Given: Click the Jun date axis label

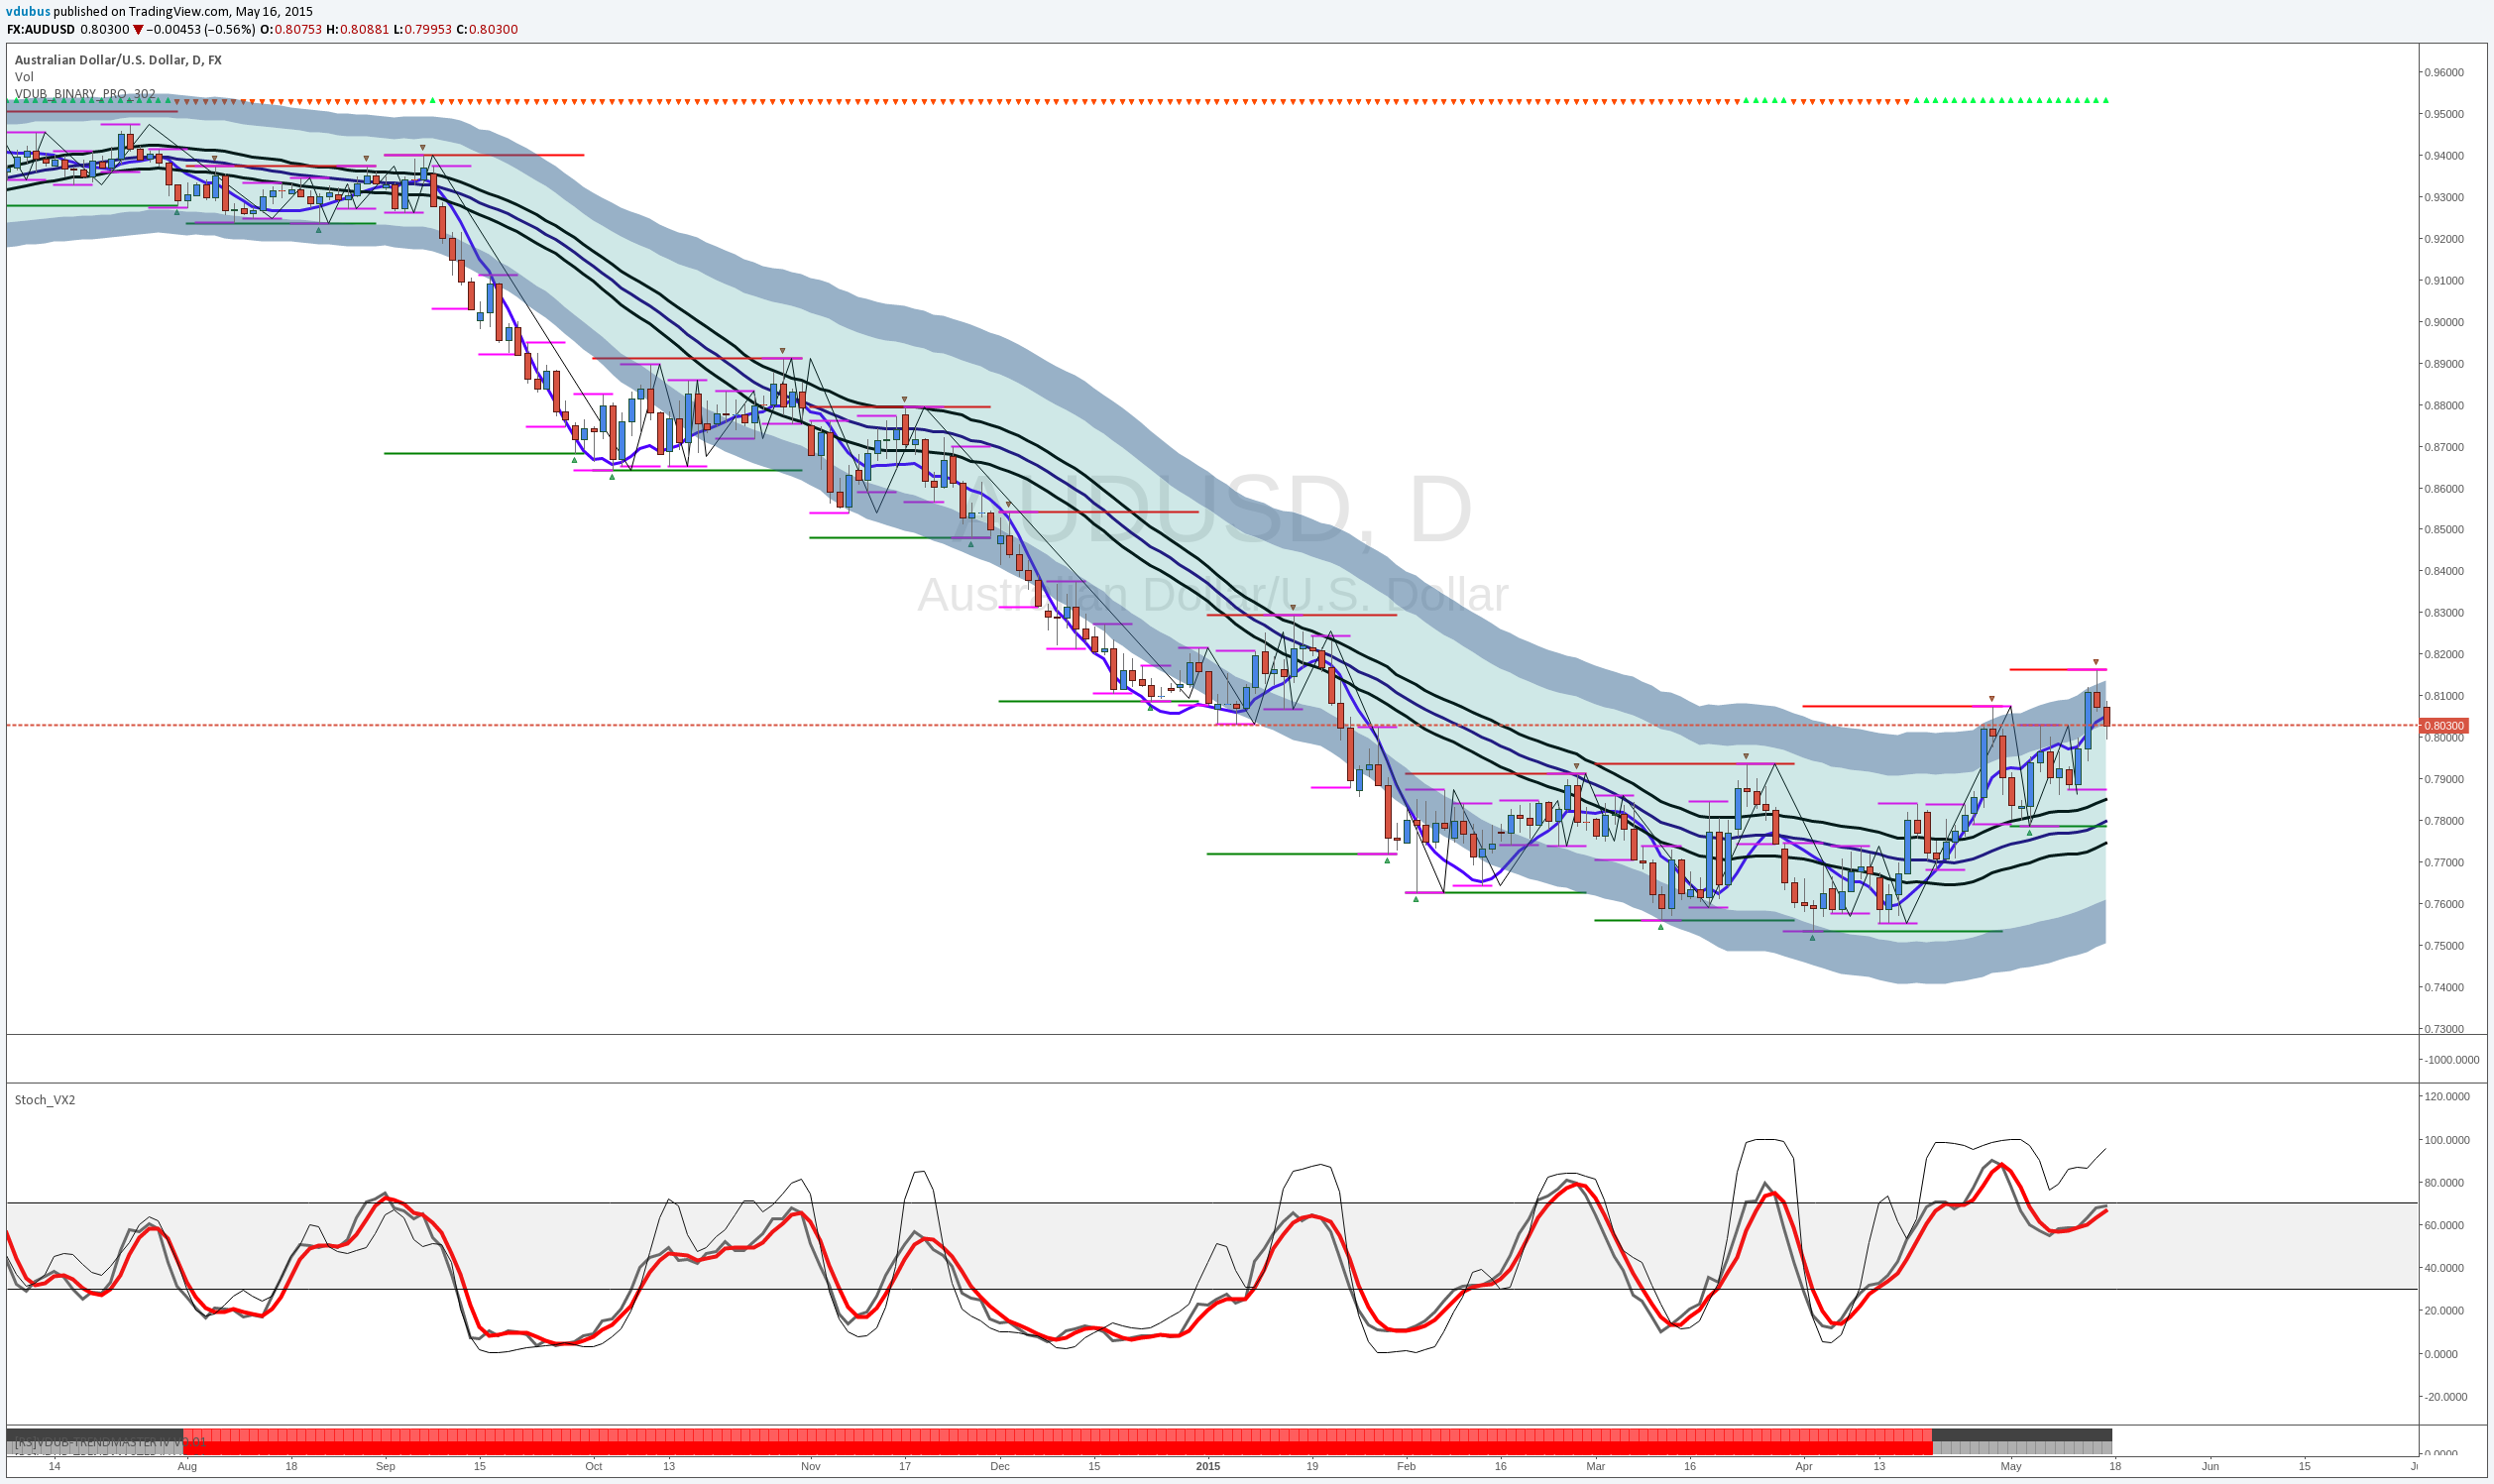Looking at the screenshot, I should click(x=2210, y=1467).
